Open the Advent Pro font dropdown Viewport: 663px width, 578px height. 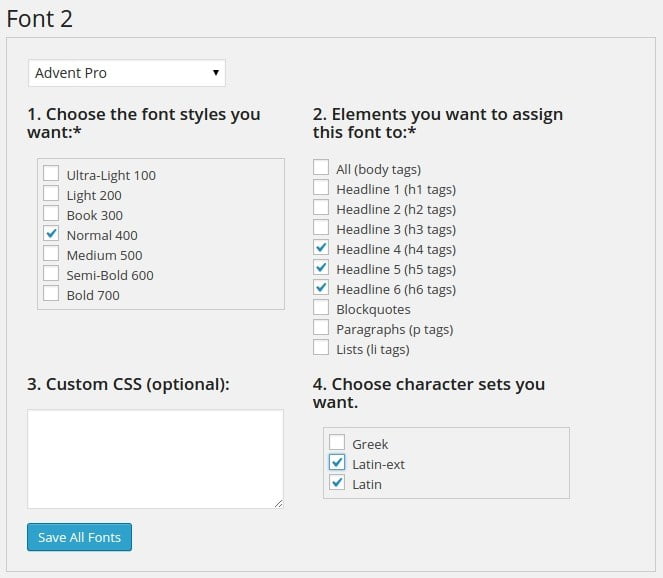point(126,73)
